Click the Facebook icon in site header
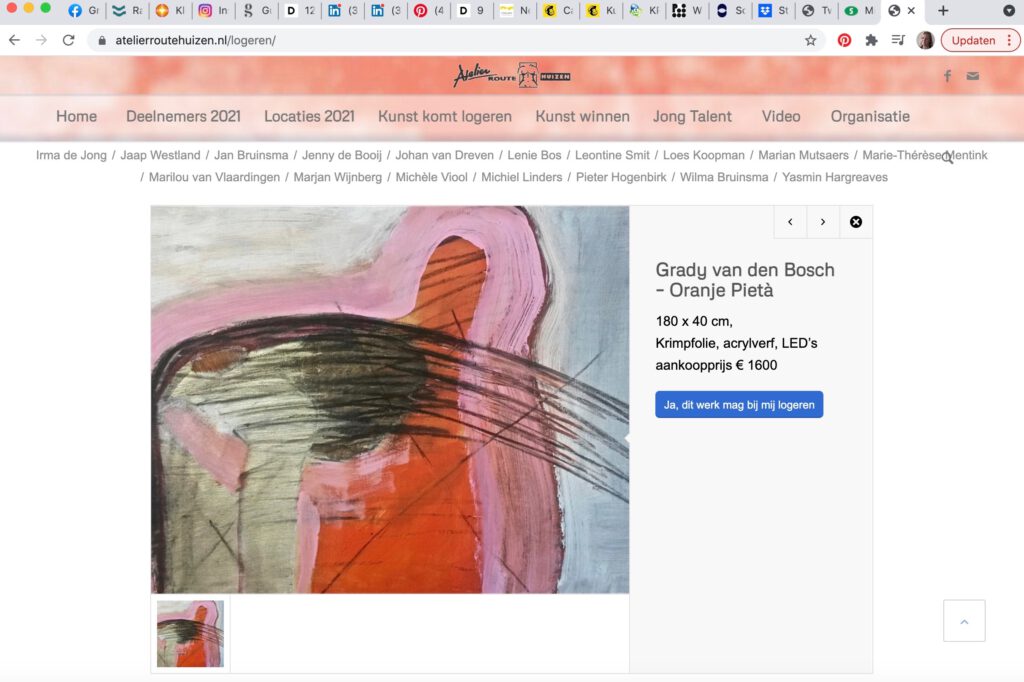Image resolution: width=1024 pixels, height=682 pixels. (947, 76)
